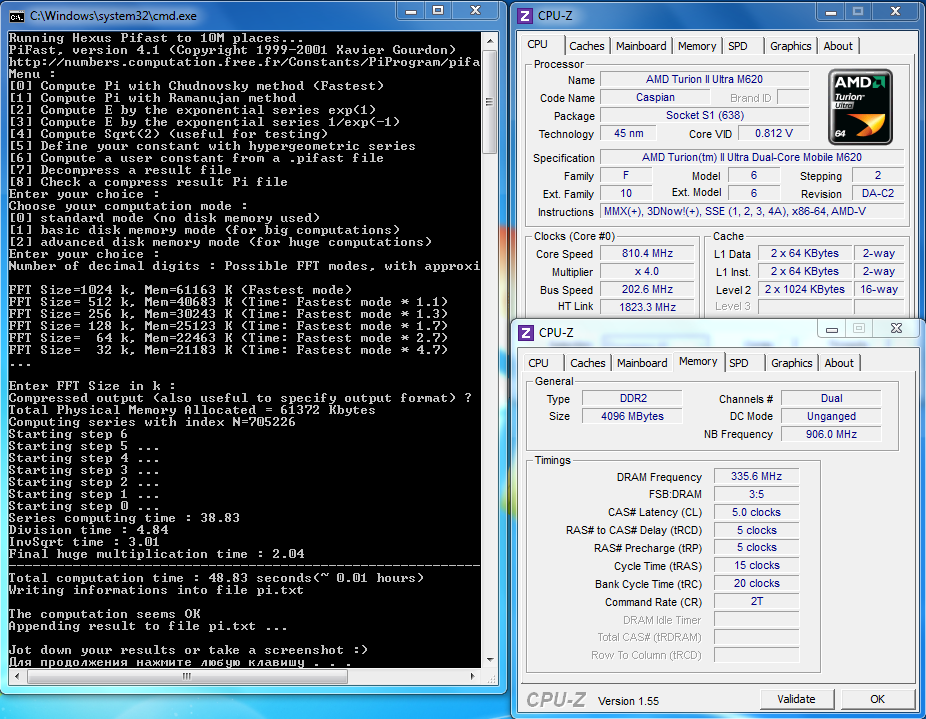
Task: Click the Cycle Time tRAS '15 clocks'
Action: pyautogui.click(x=757, y=565)
